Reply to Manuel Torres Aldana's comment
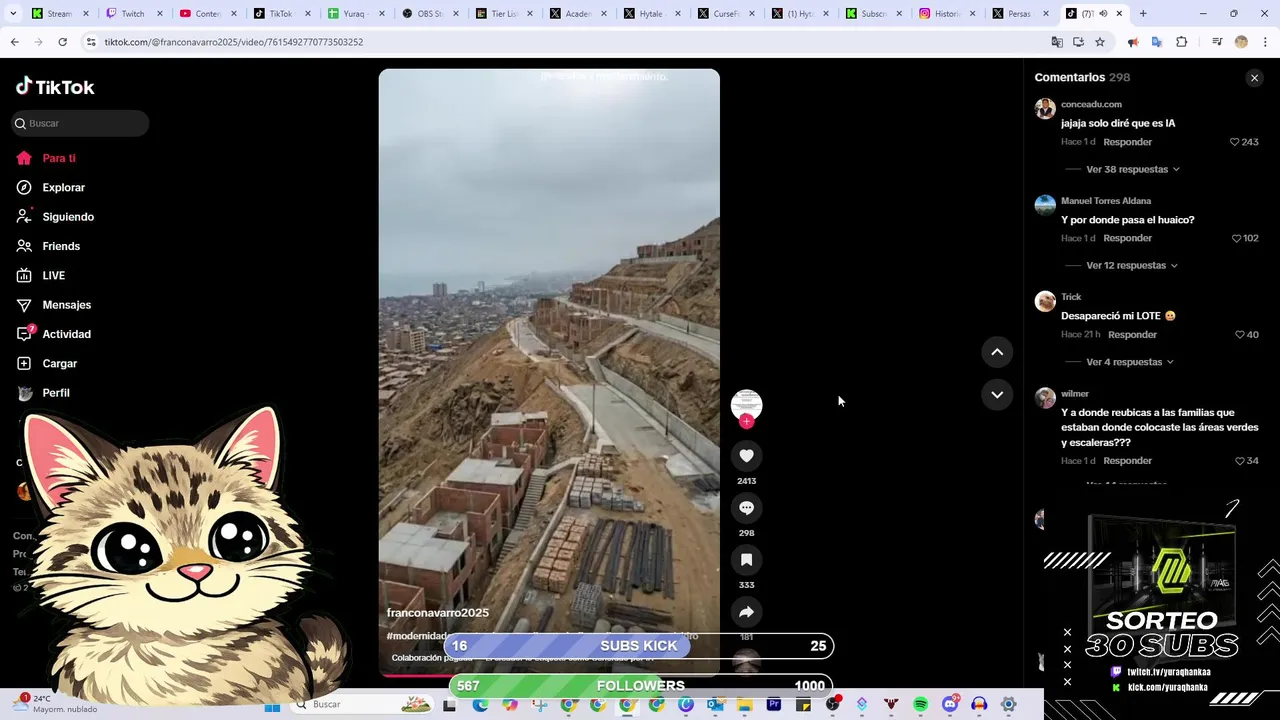This screenshot has width=1280, height=720. coord(1127,238)
